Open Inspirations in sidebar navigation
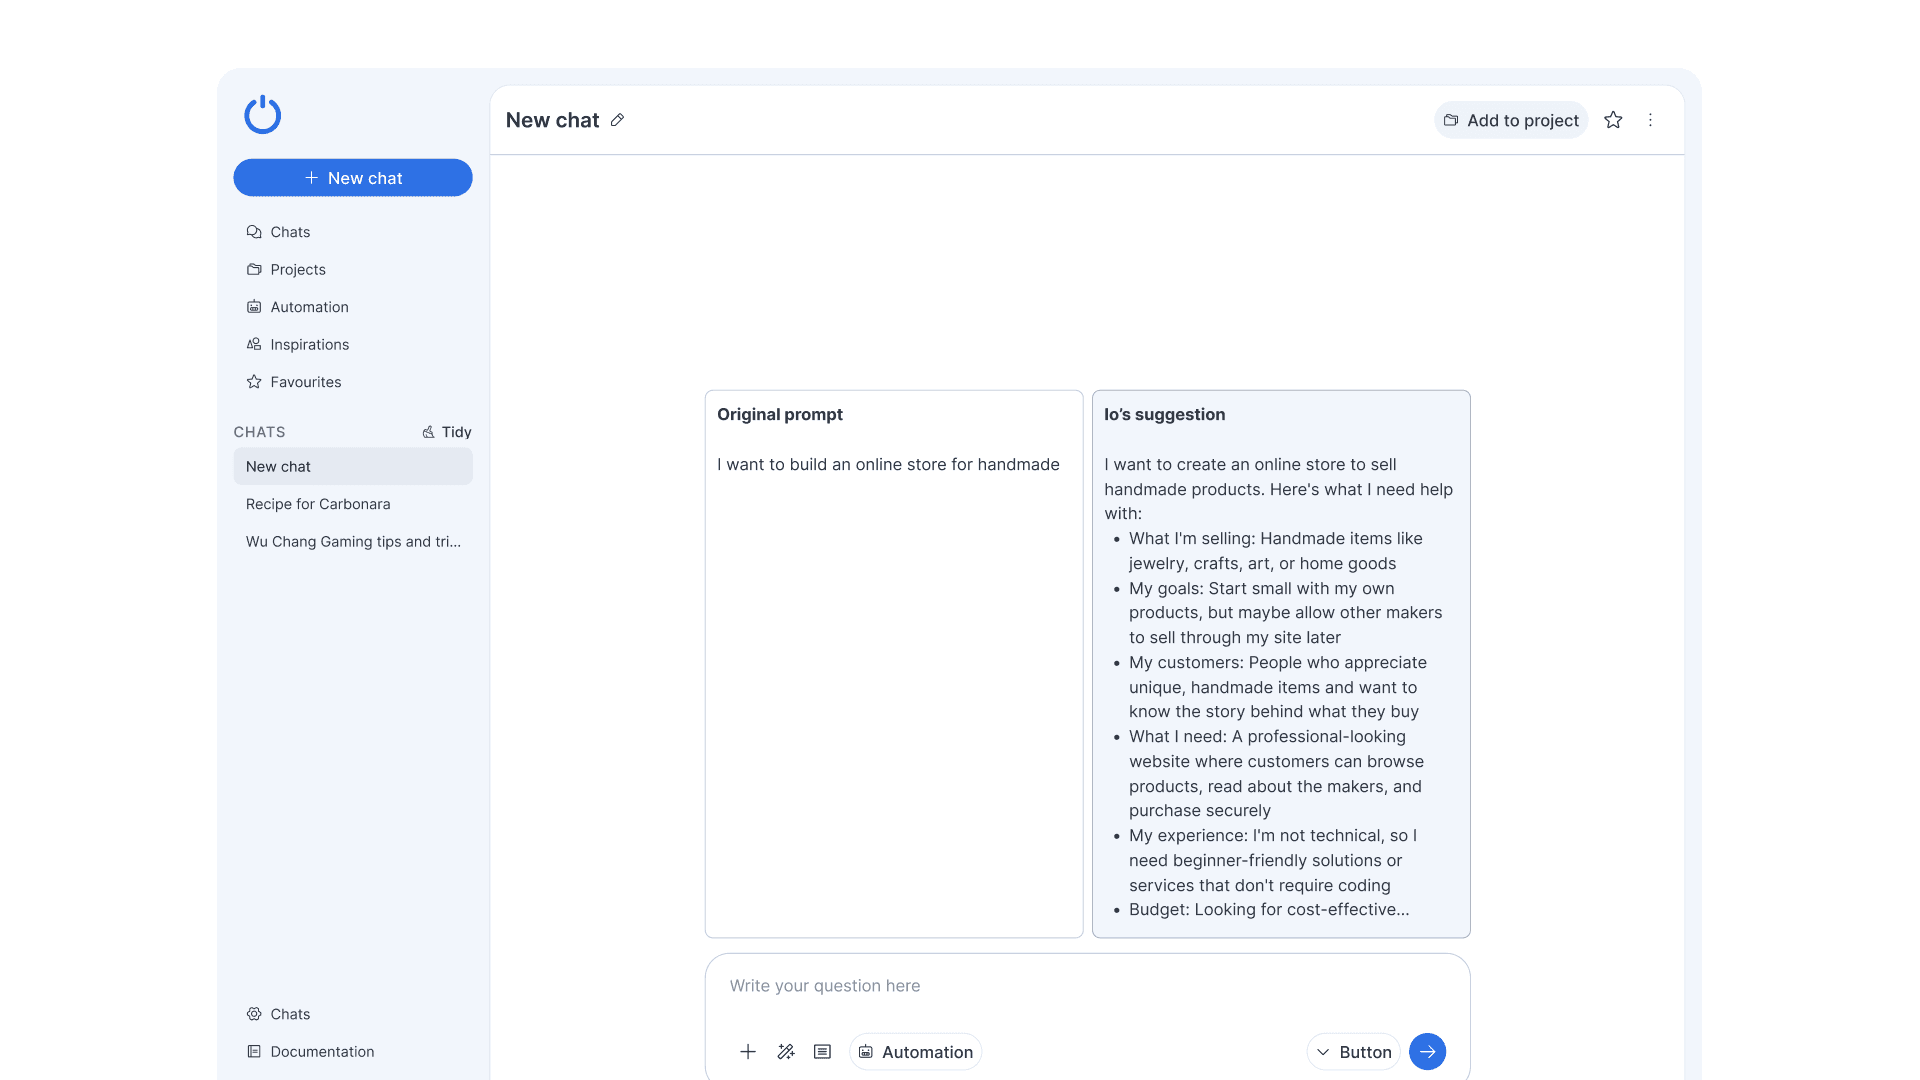The height and width of the screenshot is (1080, 1920). click(309, 345)
